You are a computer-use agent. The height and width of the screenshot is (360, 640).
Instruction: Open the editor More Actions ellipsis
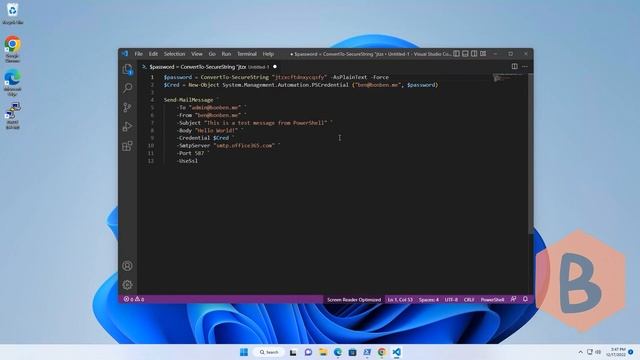(525, 66)
